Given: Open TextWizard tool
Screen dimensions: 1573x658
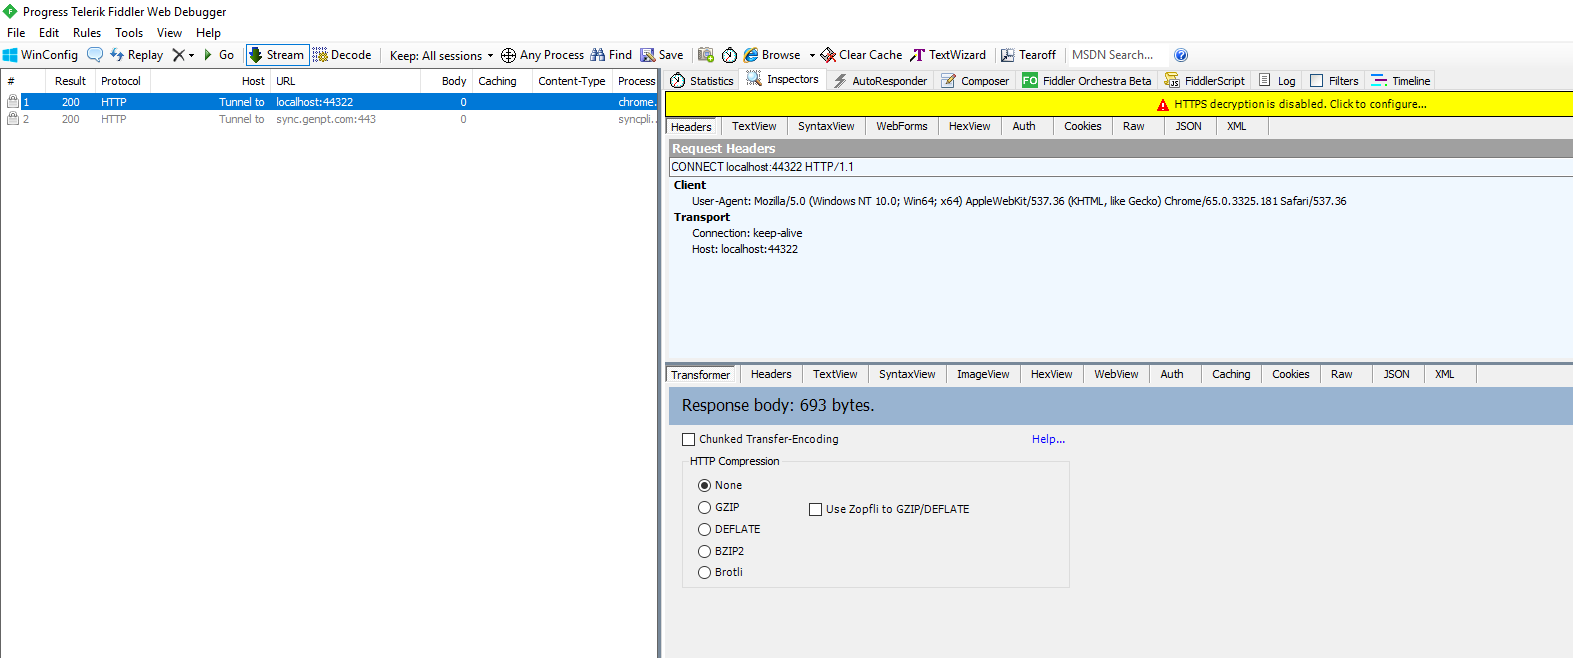Looking at the screenshot, I should click(948, 55).
